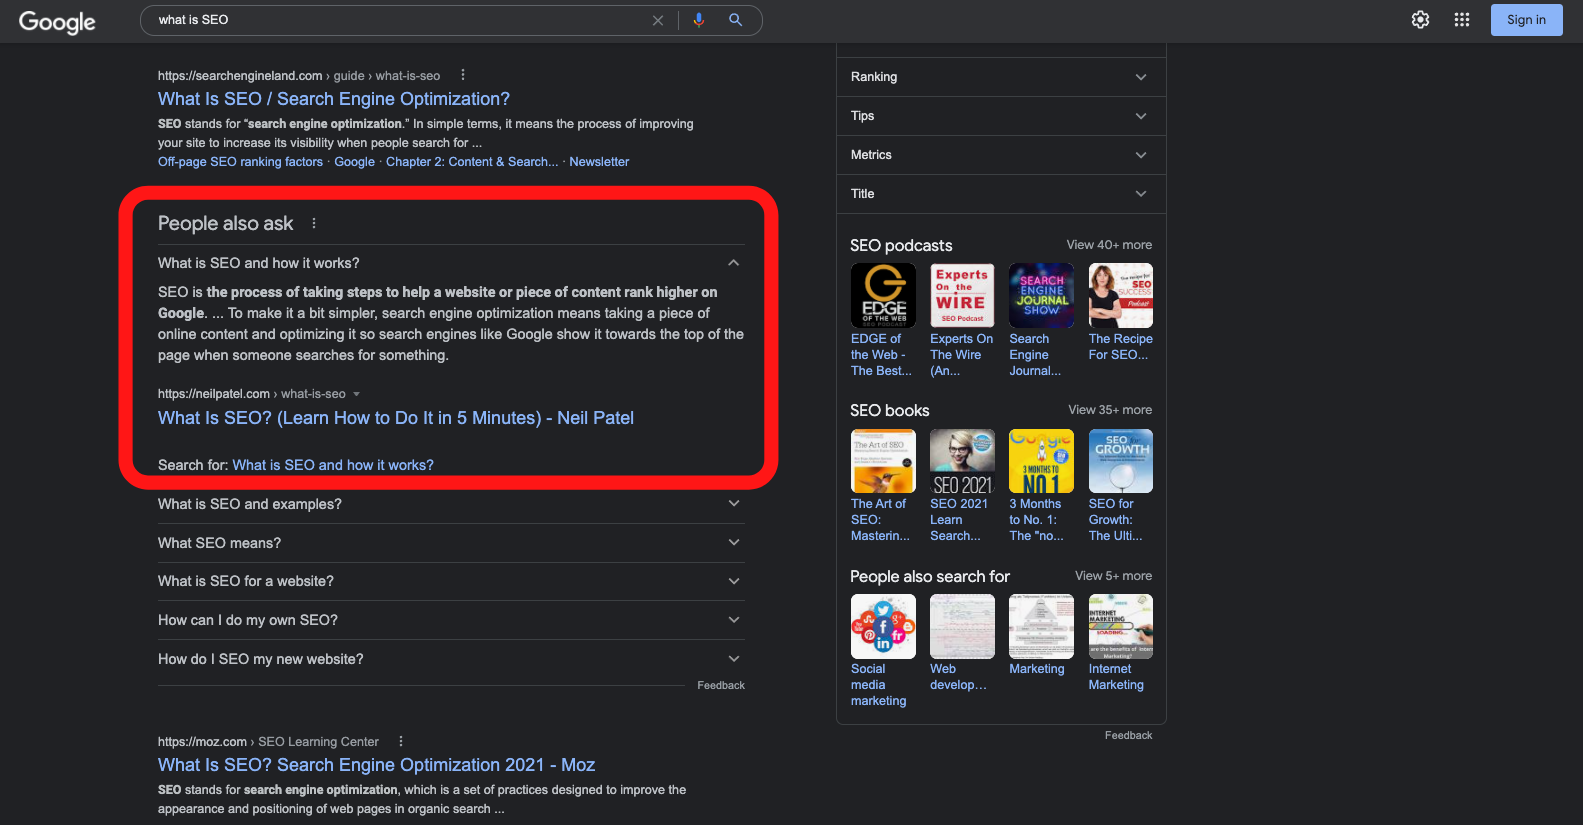This screenshot has height=825, width=1583.
Task: Click the Sign in button
Action: coord(1526,20)
